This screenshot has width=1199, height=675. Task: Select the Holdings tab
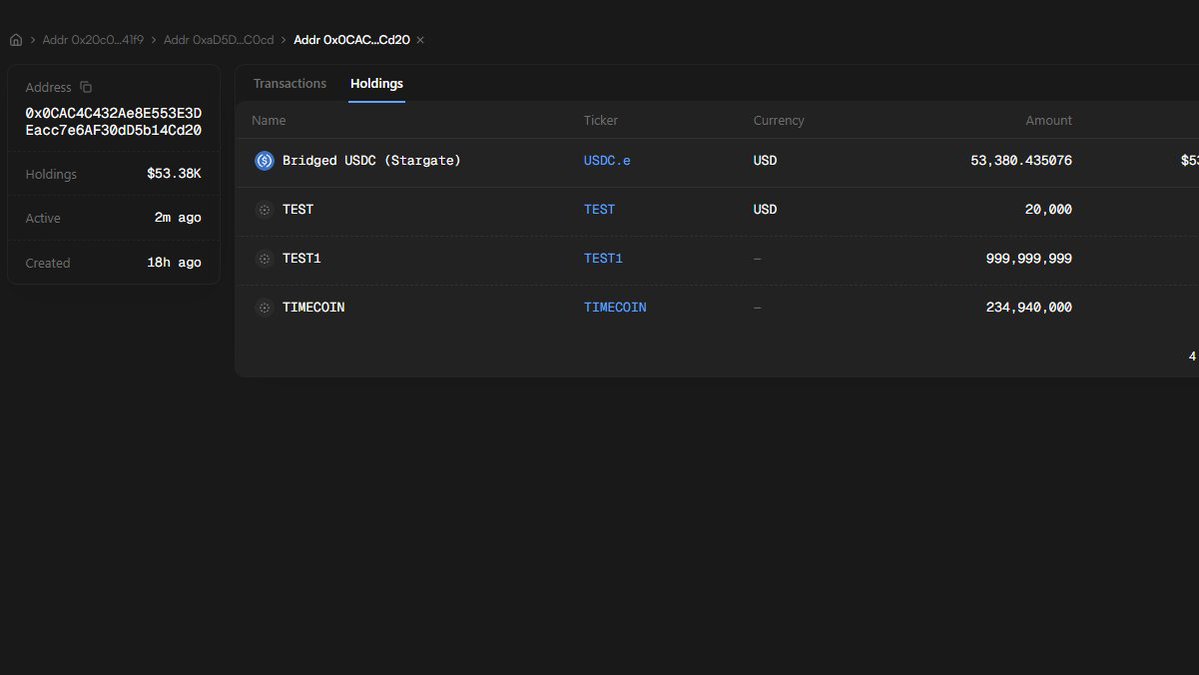tap(376, 83)
